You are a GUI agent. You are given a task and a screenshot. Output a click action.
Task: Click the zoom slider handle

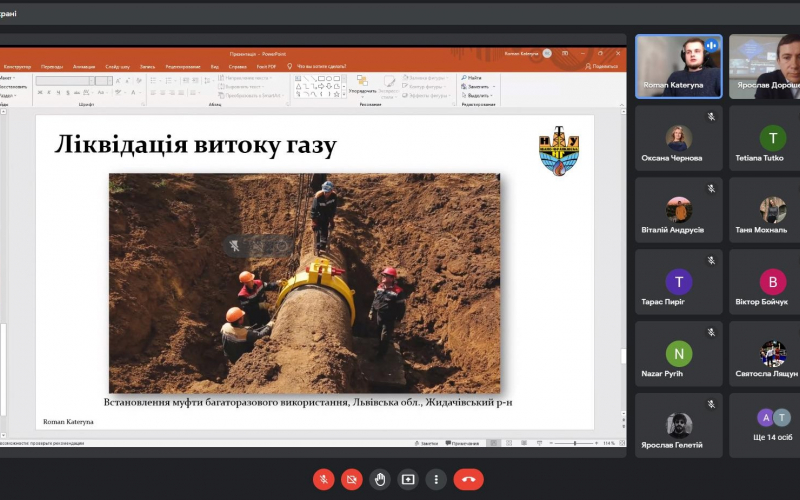click(x=575, y=443)
